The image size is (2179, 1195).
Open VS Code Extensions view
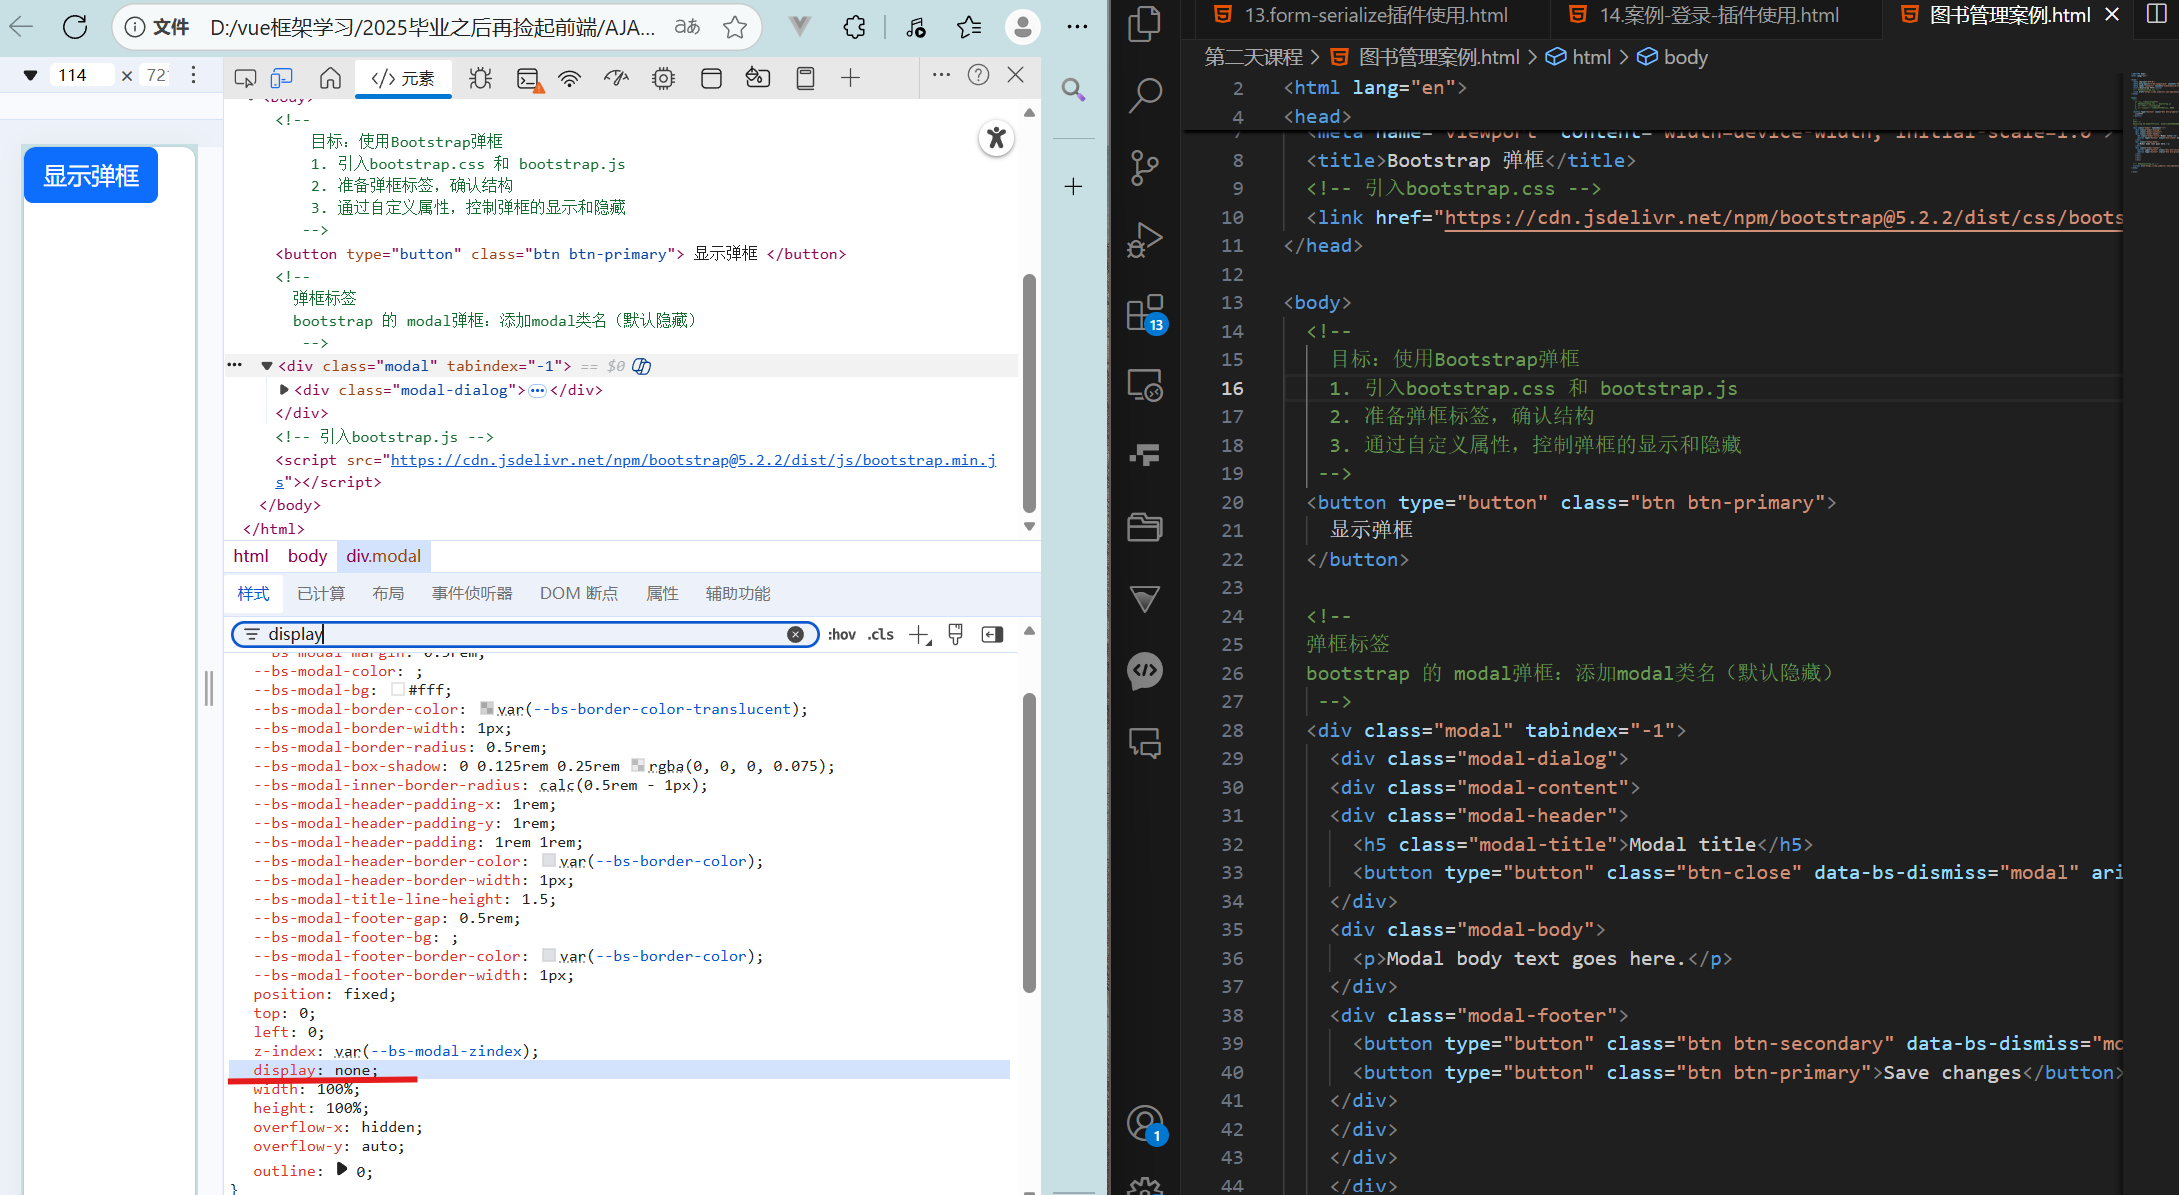coord(1145,313)
